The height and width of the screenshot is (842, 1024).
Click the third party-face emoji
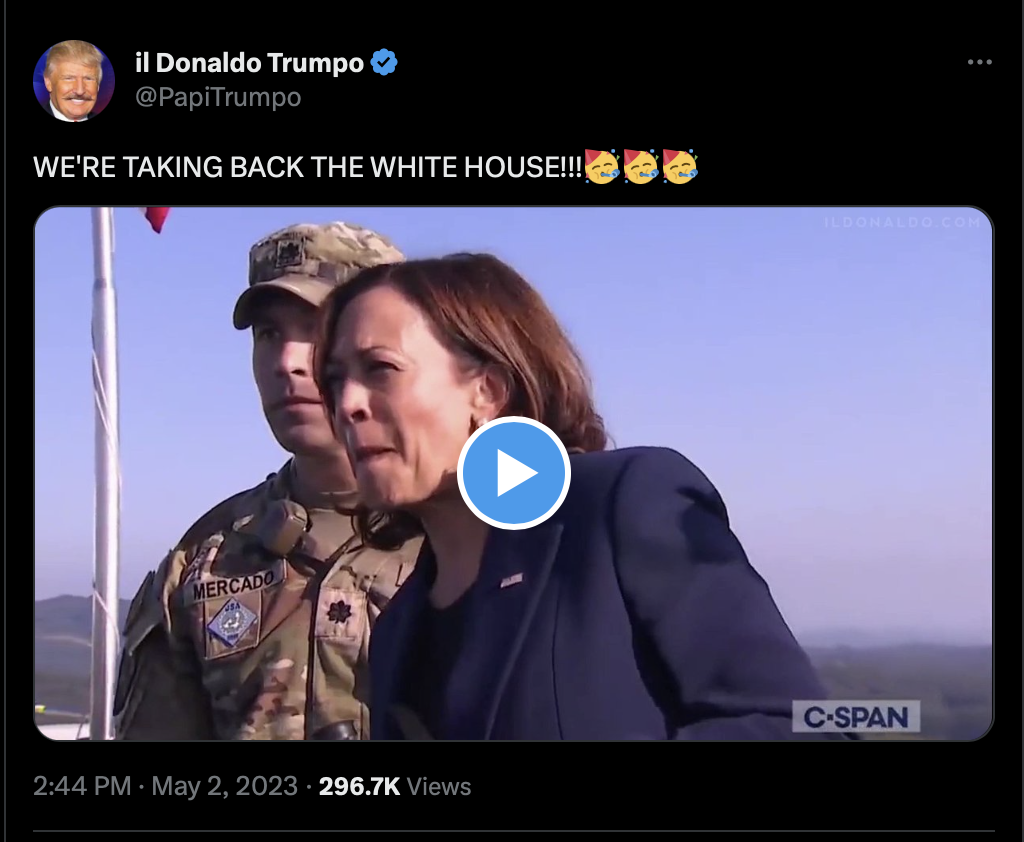click(680, 167)
